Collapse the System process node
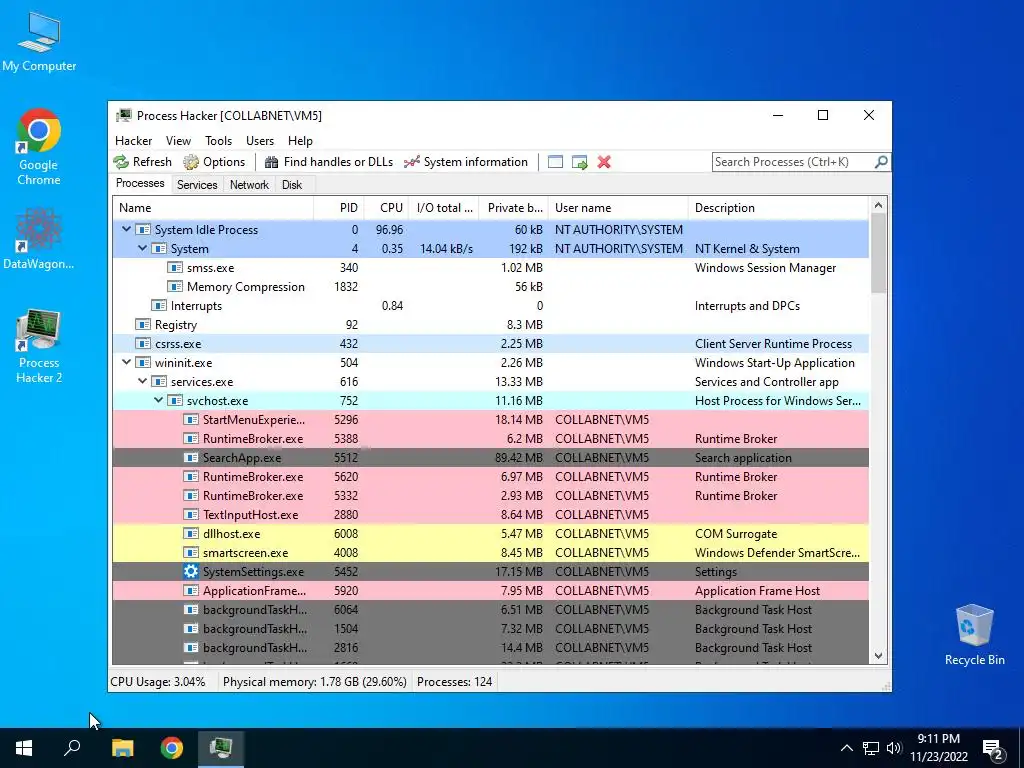 point(142,248)
